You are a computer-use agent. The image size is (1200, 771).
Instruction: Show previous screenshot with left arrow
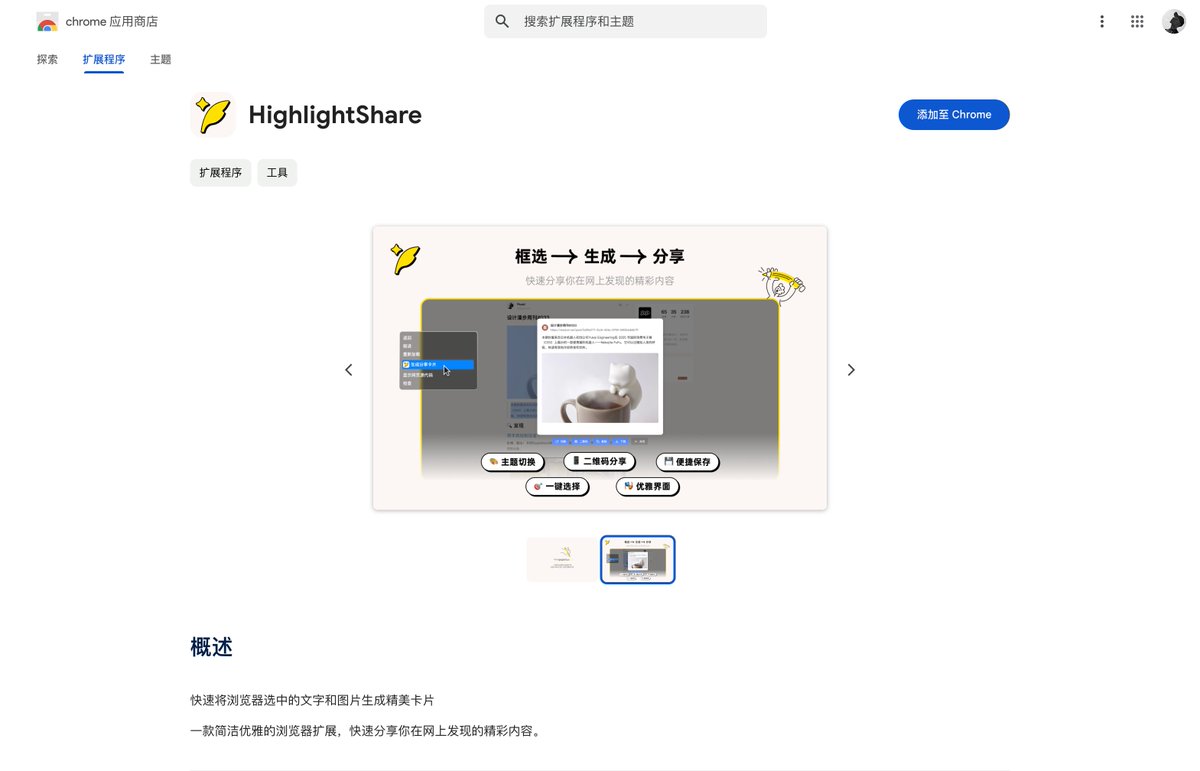coord(349,370)
